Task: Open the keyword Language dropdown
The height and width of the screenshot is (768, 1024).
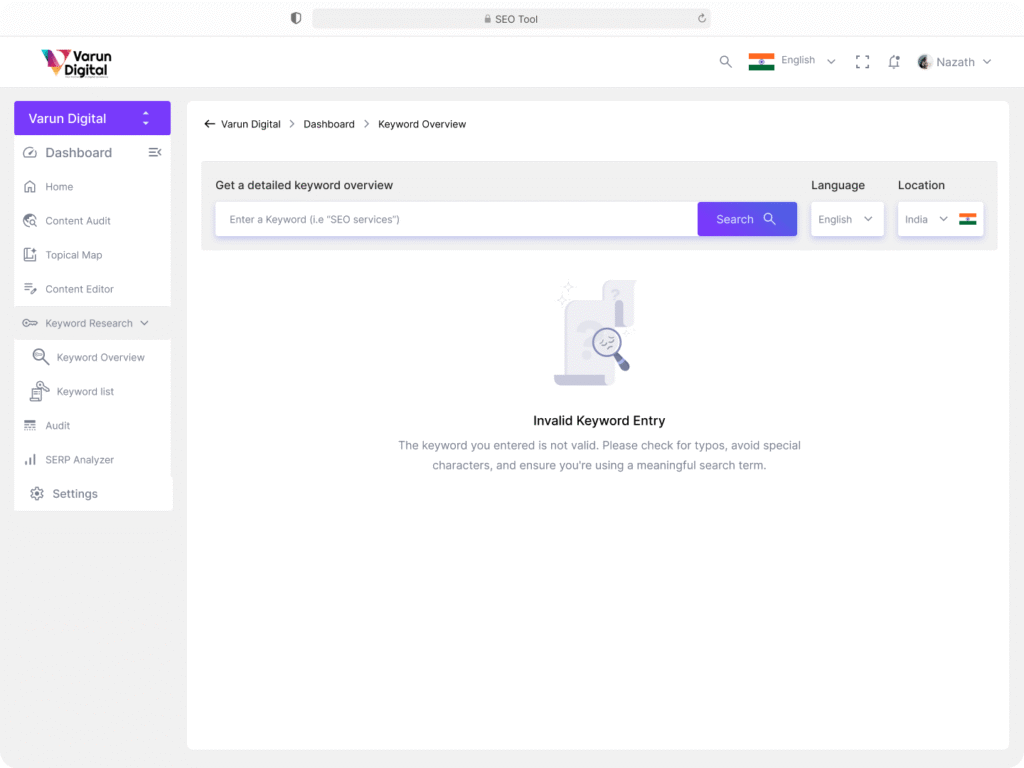Action: [x=846, y=219]
